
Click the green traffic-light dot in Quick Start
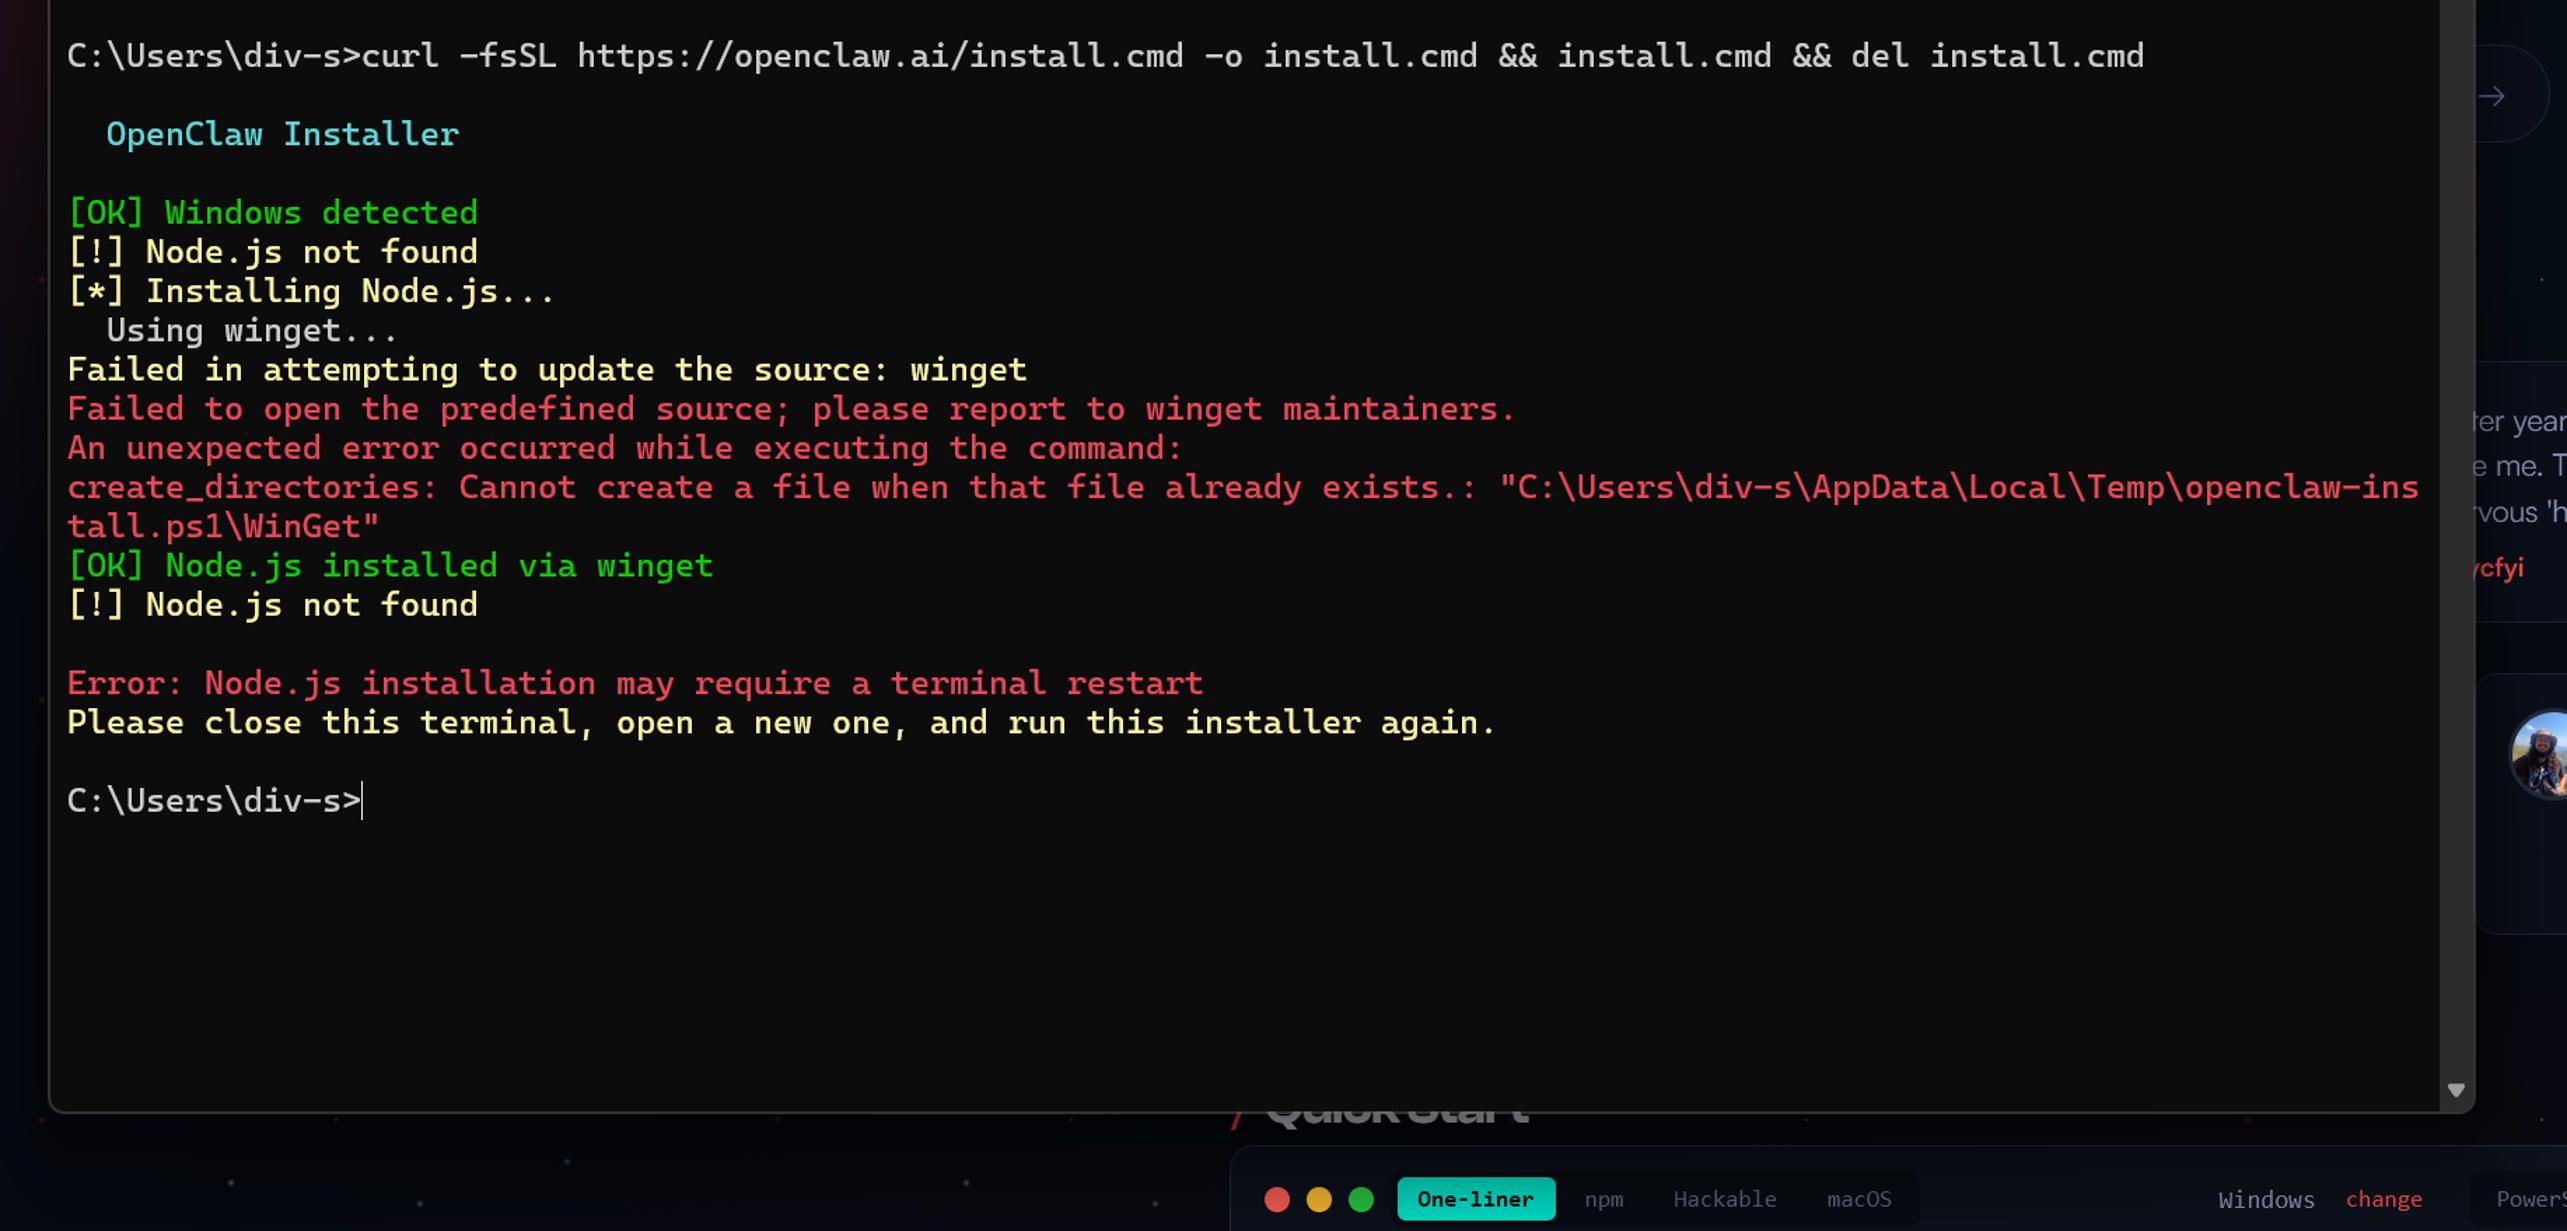pos(1360,1197)
